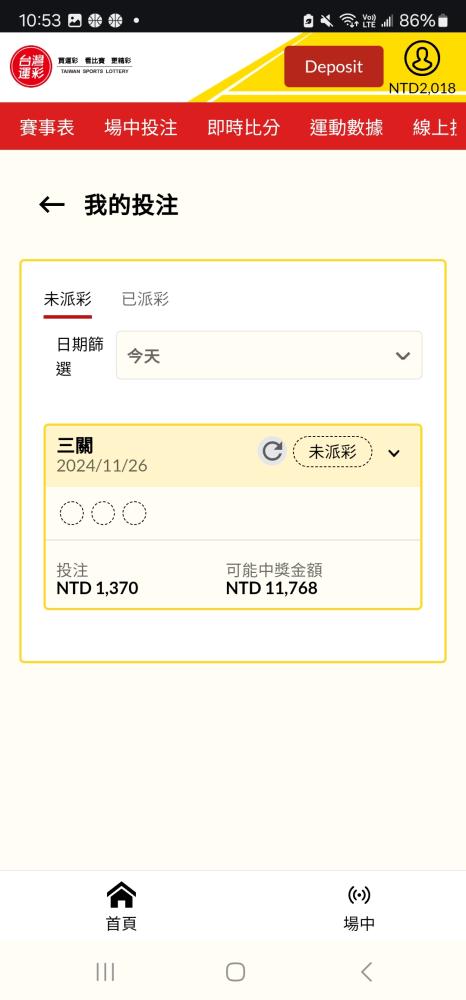This screenshot has height=1000, width=466.
Task: Select third dashed circle in bet
Action: 134,513
